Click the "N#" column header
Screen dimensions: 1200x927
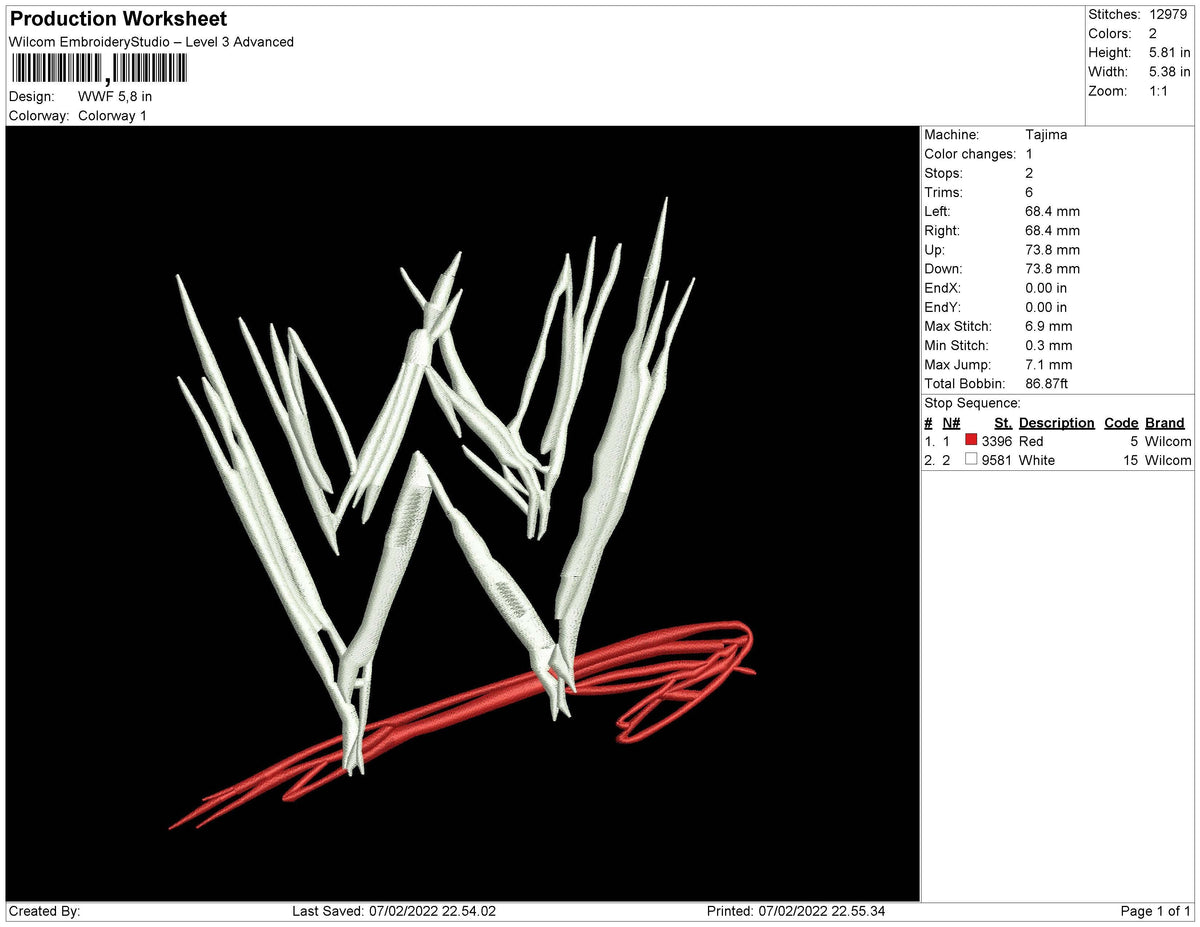coord(950,422)
